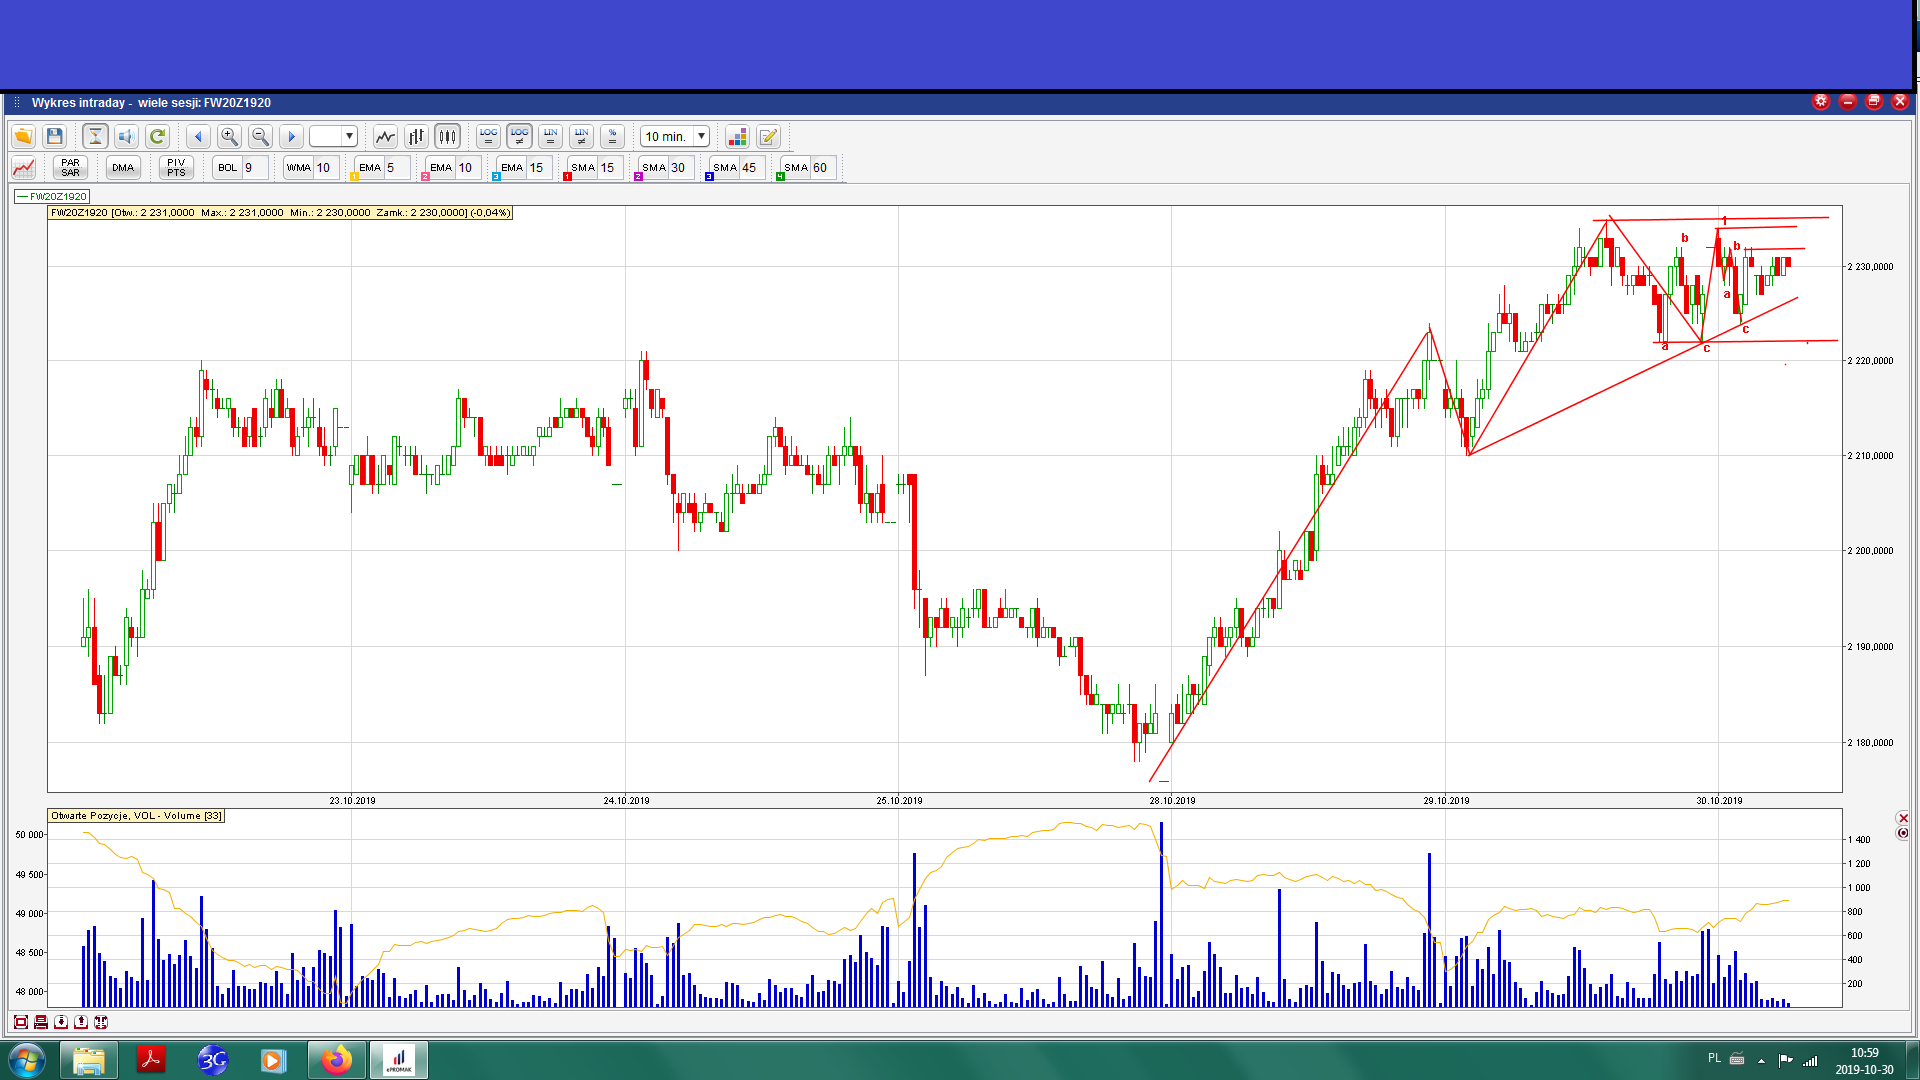The height and width of the screenshot is (1080, 1920).
Task: Zoom out with the magnifier minus icon
Action: (260, 136)
